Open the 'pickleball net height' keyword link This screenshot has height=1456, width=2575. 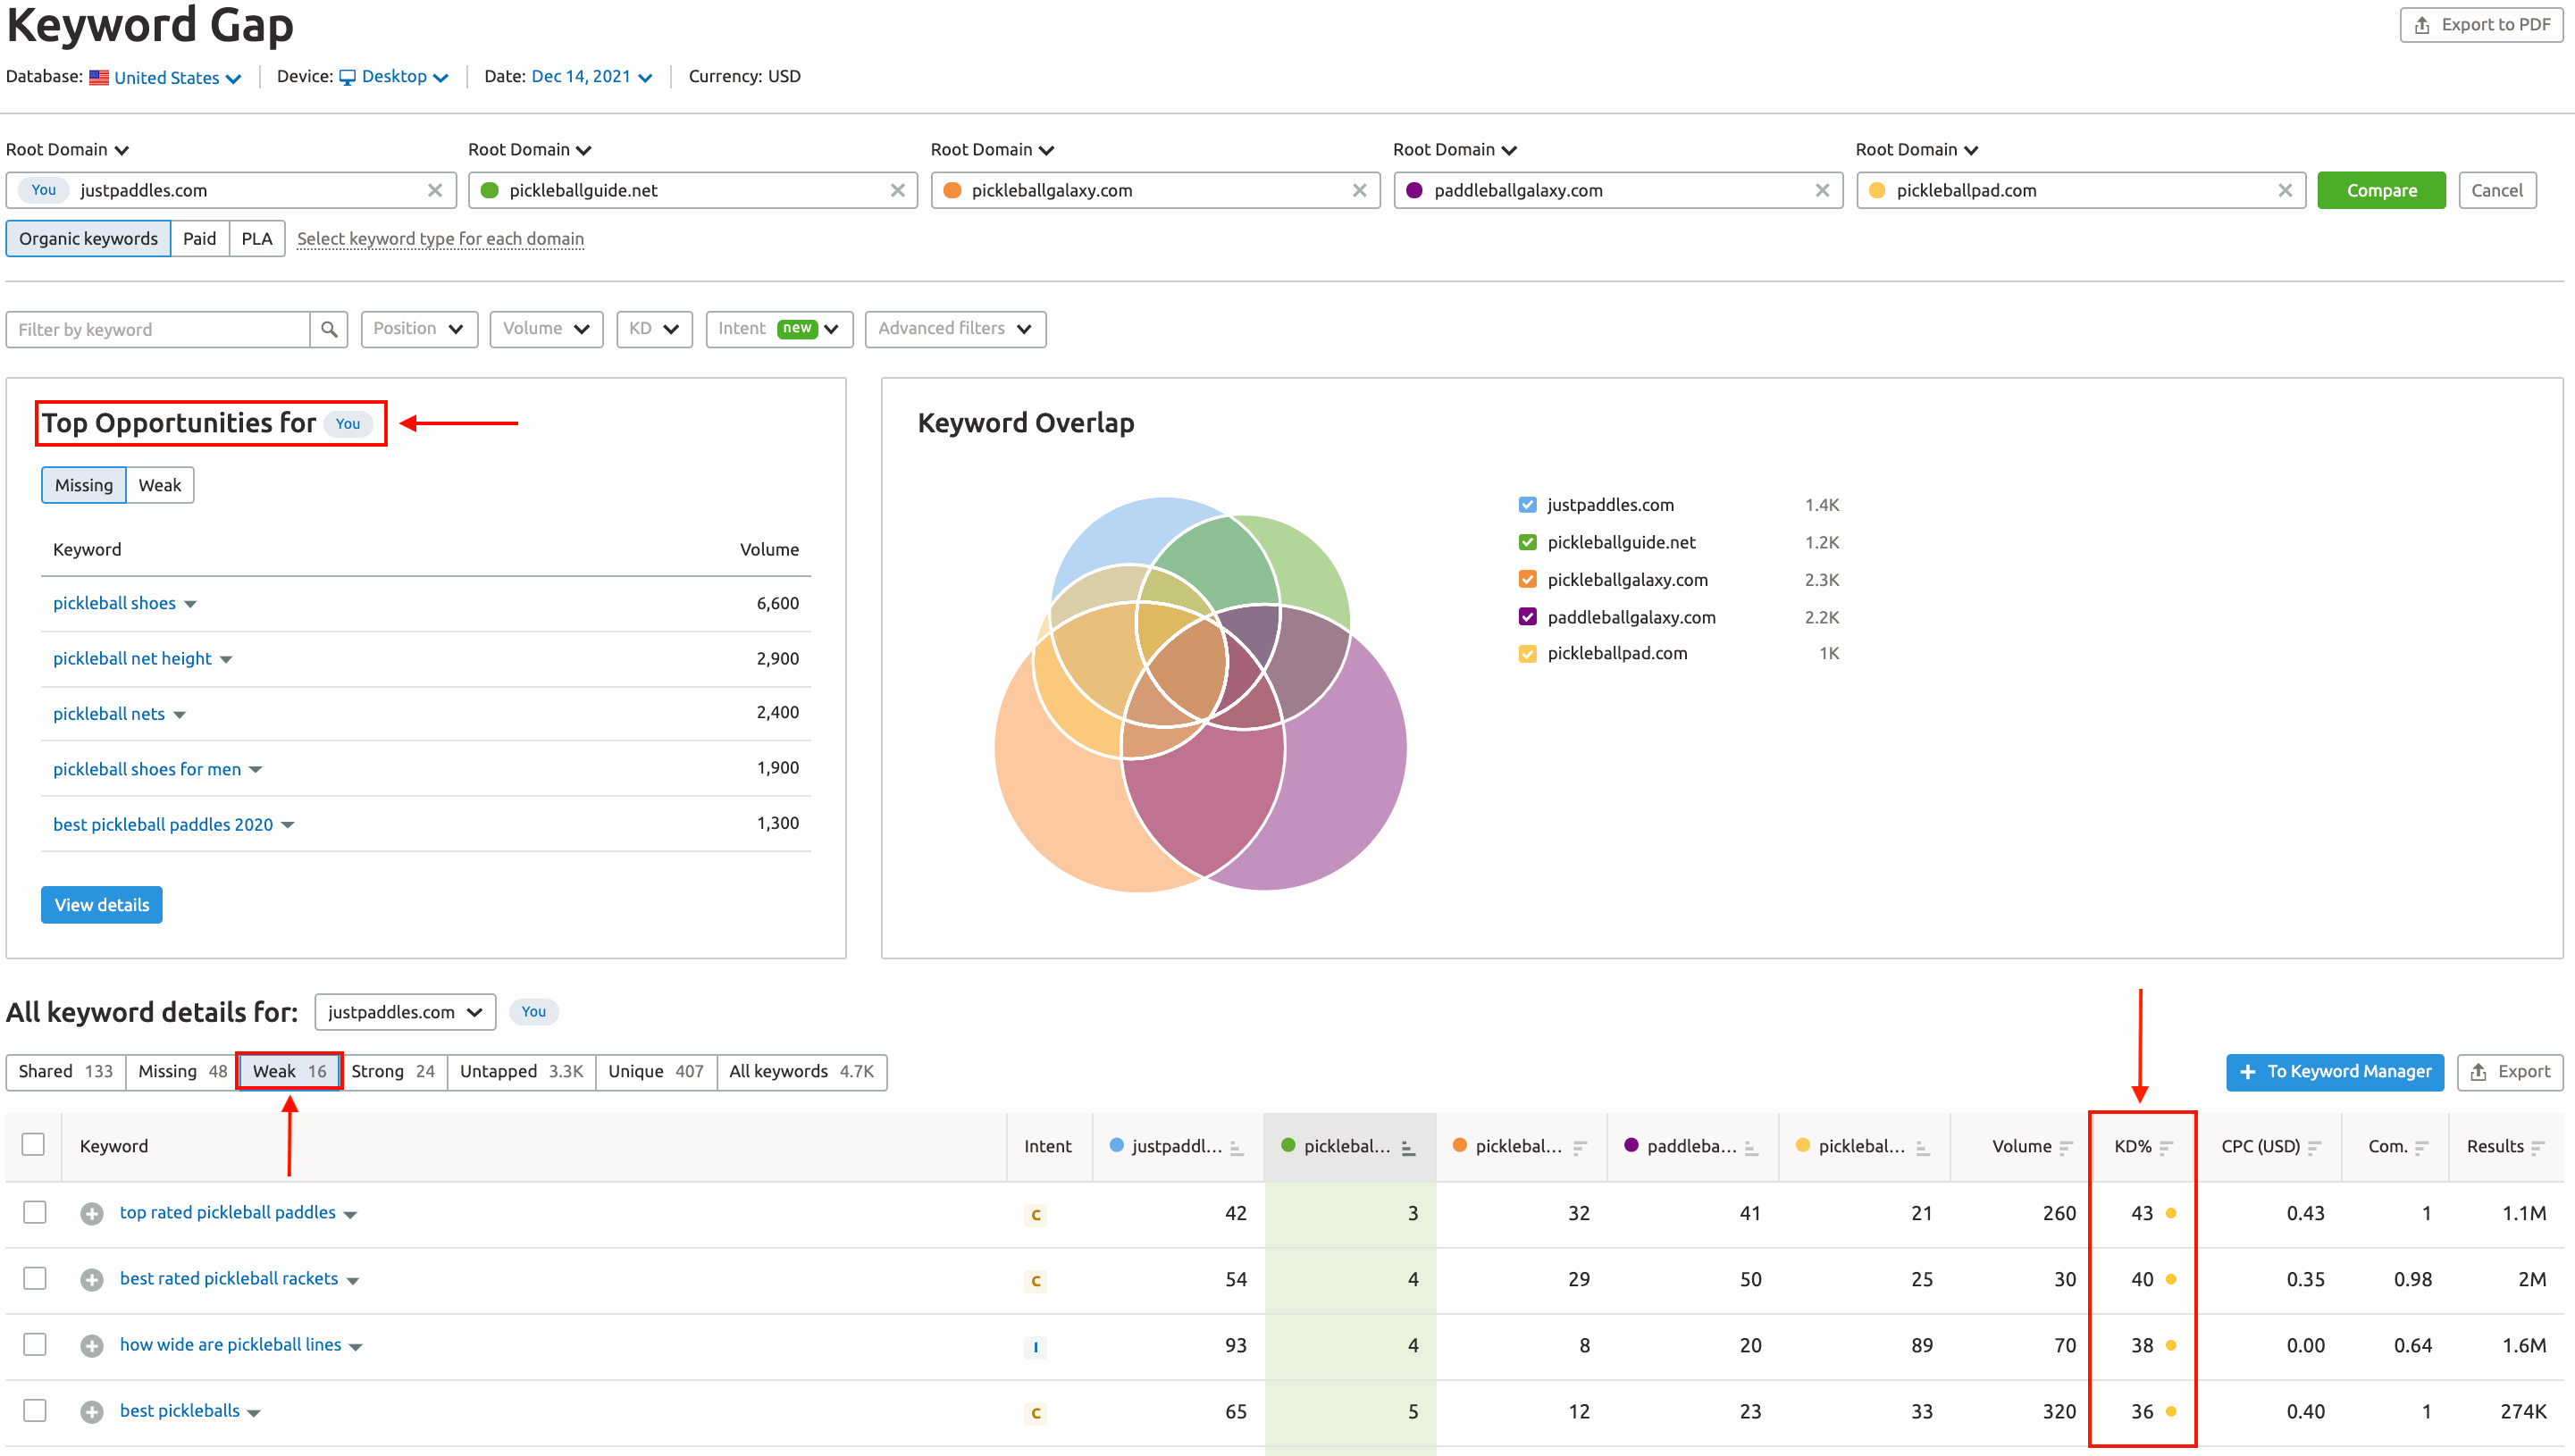point(132,658)
